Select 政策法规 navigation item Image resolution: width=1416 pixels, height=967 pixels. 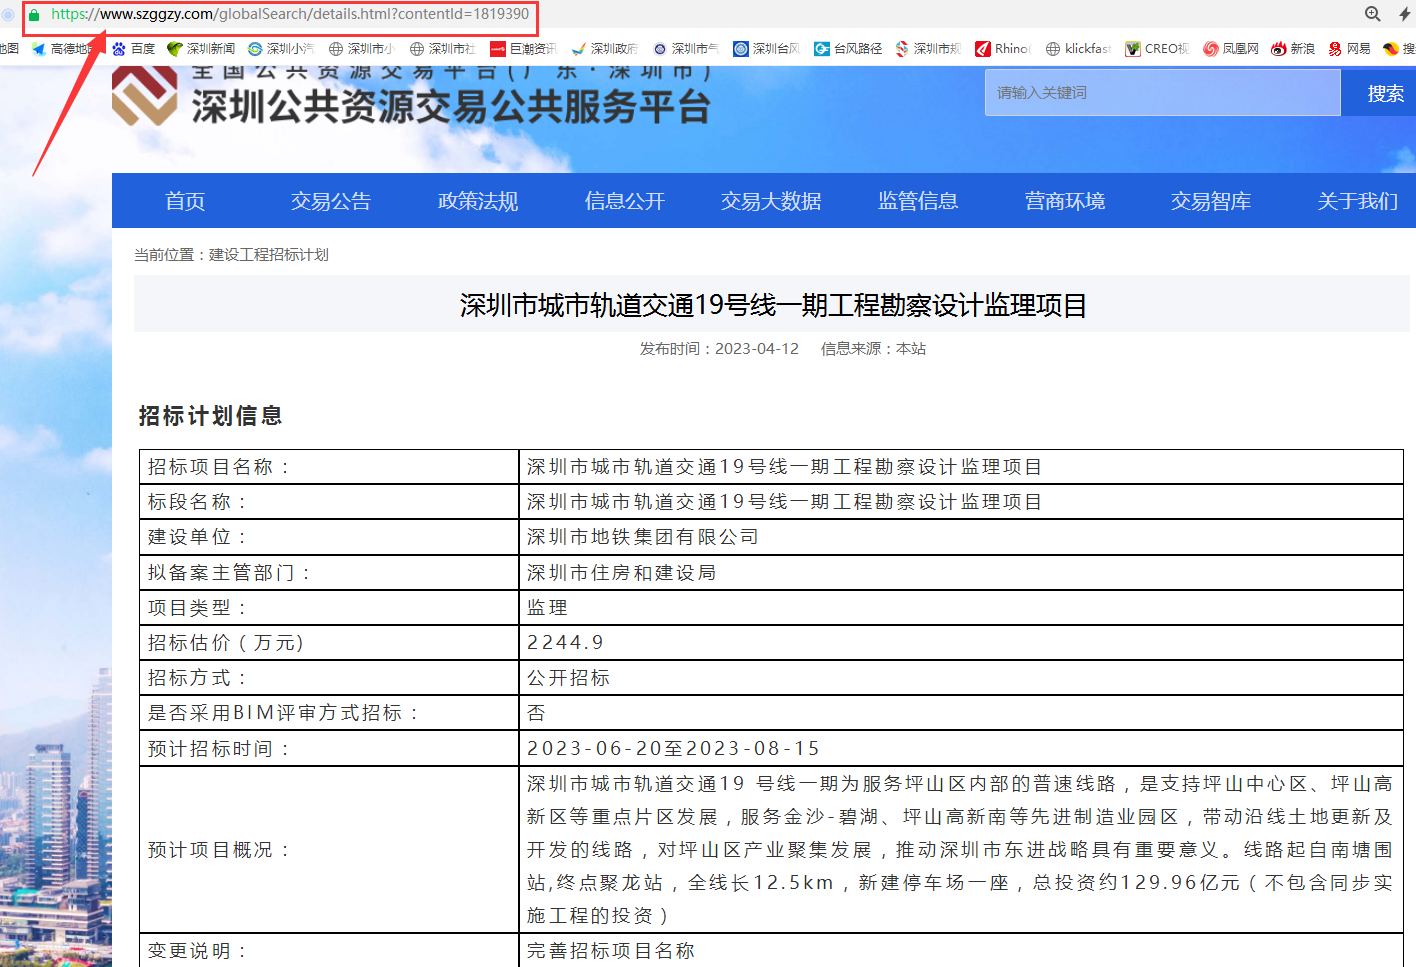pyautogui.click(x=478, y=201)
